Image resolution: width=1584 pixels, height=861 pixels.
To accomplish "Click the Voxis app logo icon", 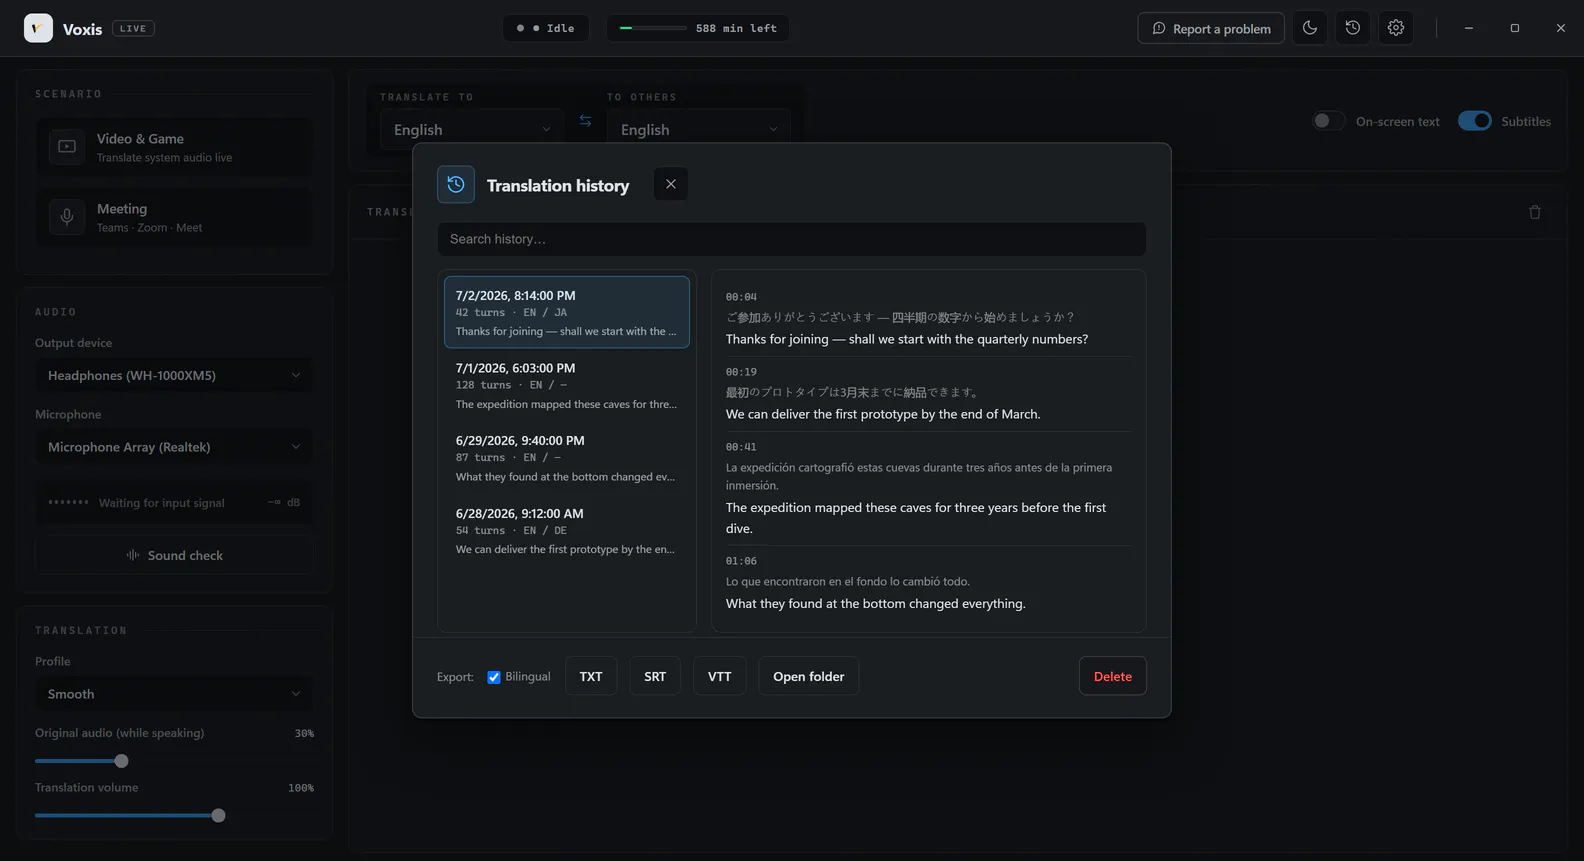I will (38, 28).
